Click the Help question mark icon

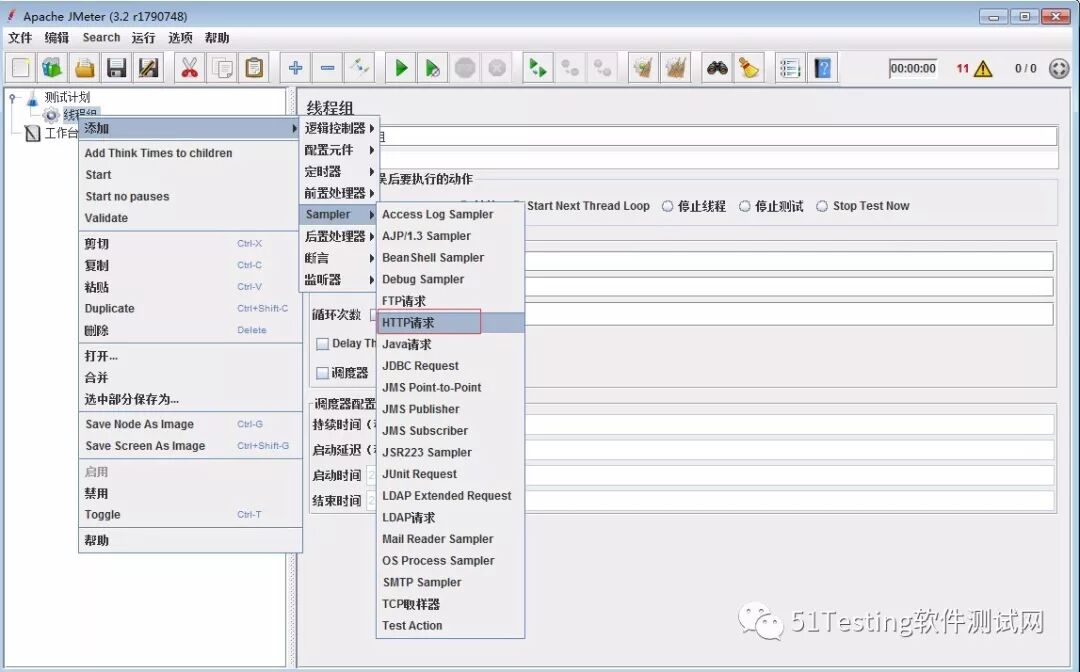coord(822,67)
